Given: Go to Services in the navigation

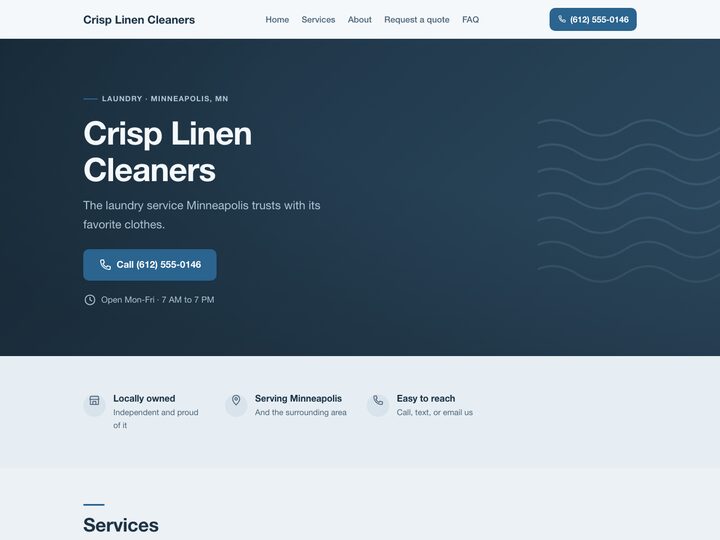Looking at the screenshot, I should (x=318, y=20).
